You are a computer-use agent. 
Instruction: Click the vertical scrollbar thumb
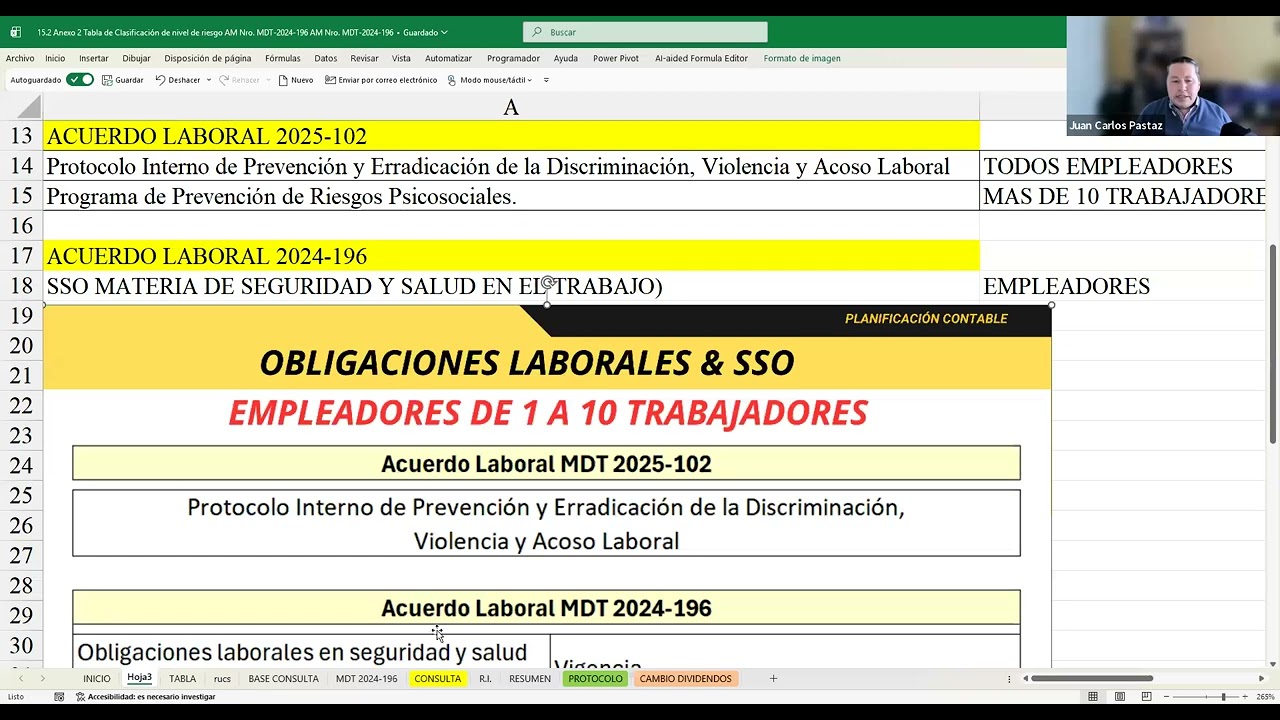pos(1273,344)
